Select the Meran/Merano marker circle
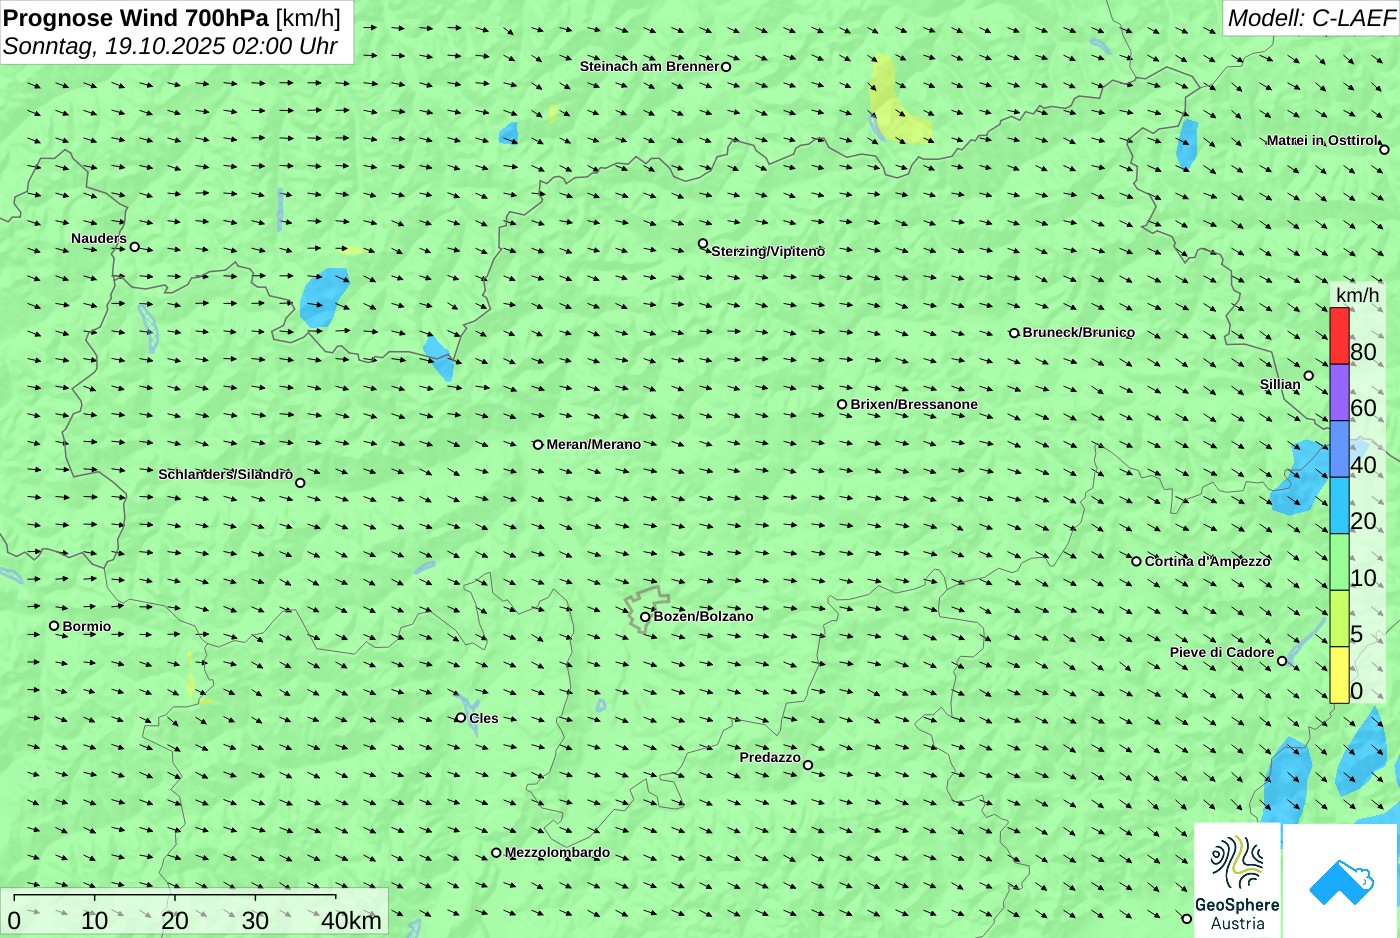 click(538, 445)
